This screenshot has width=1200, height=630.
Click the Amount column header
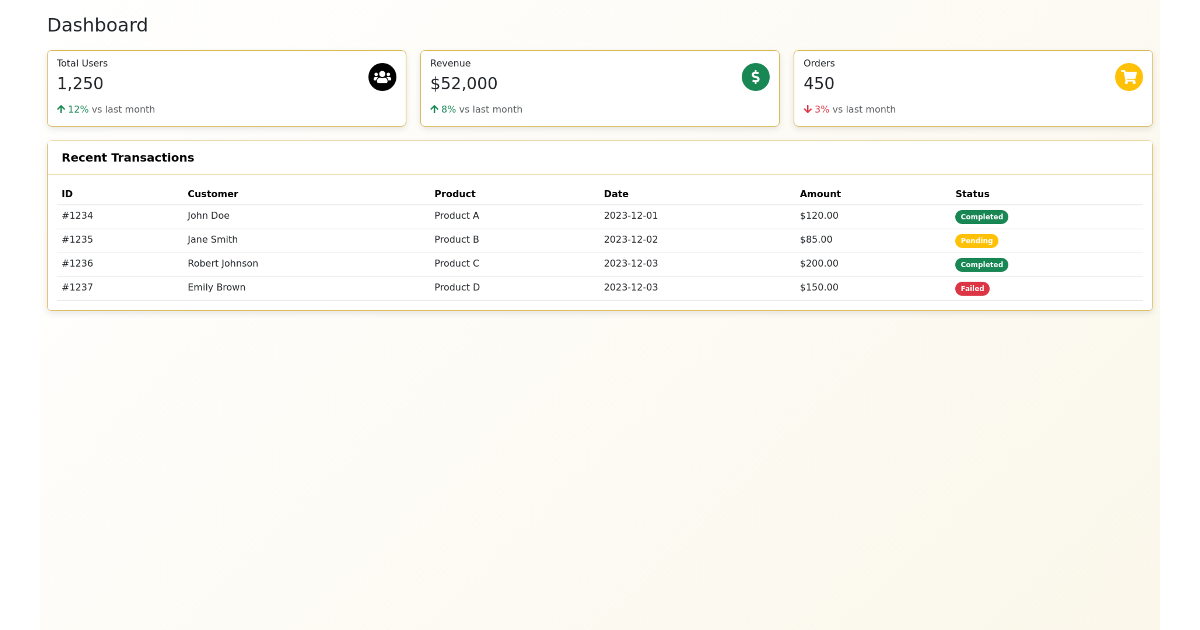(x=820, y=193)
